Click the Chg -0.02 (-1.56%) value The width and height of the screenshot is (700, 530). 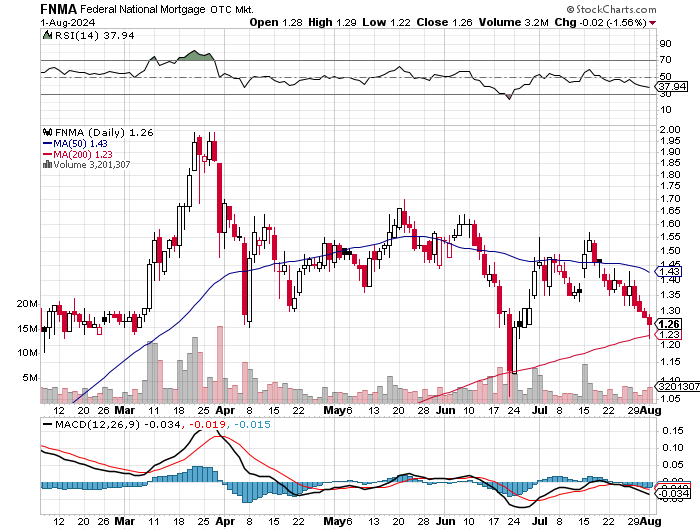click(x=600, y=22)
